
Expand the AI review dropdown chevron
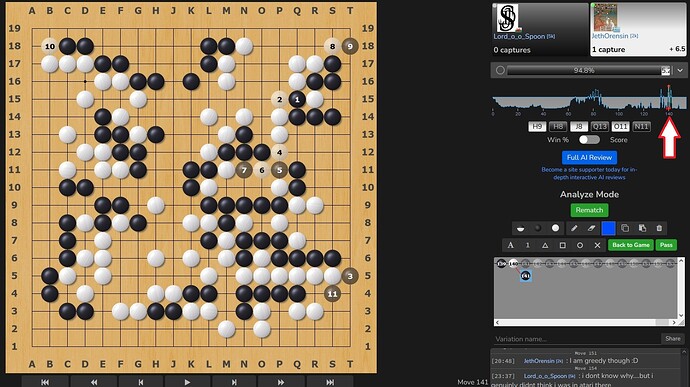tap(680, 70)
